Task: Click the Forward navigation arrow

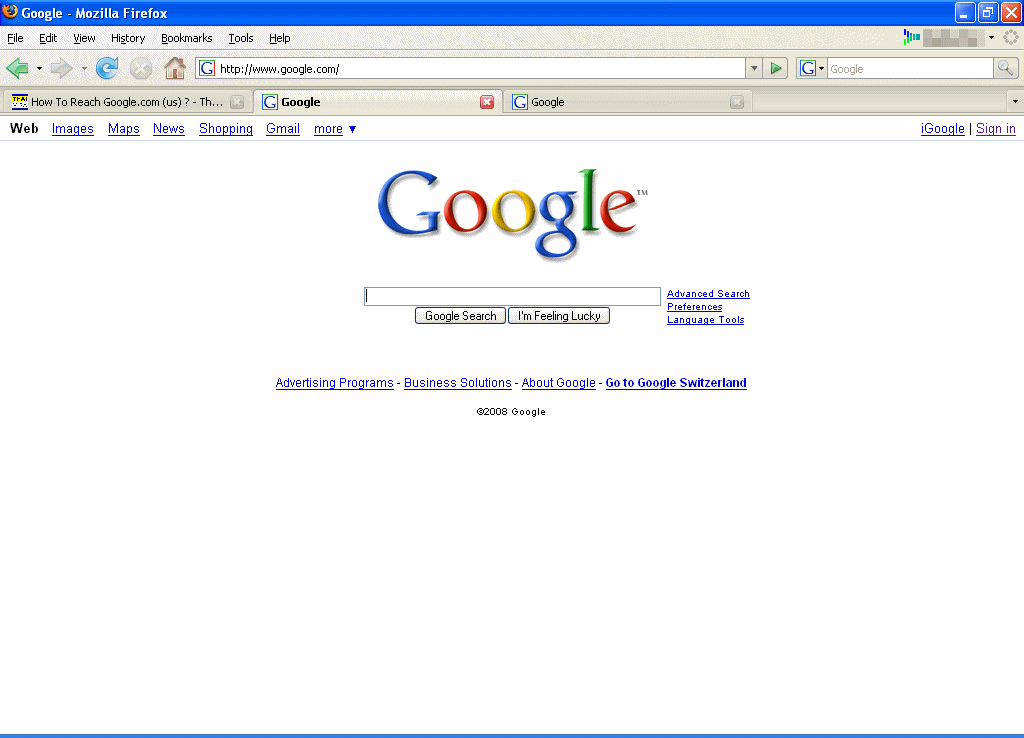Action: [x=61, y=68]
